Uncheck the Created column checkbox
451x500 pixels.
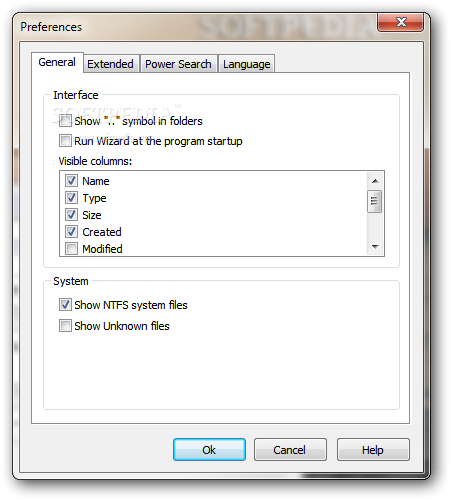point(71,232)
